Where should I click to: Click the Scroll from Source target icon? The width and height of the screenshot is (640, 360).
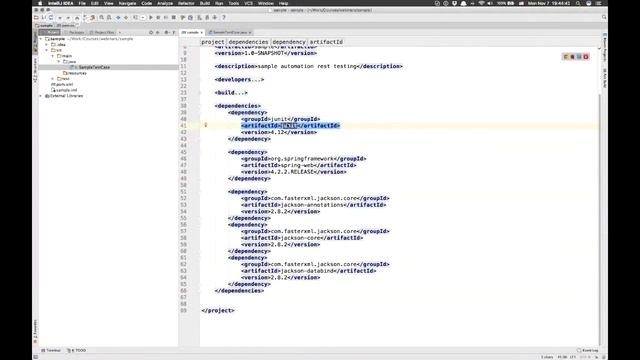tap(151, 32)
